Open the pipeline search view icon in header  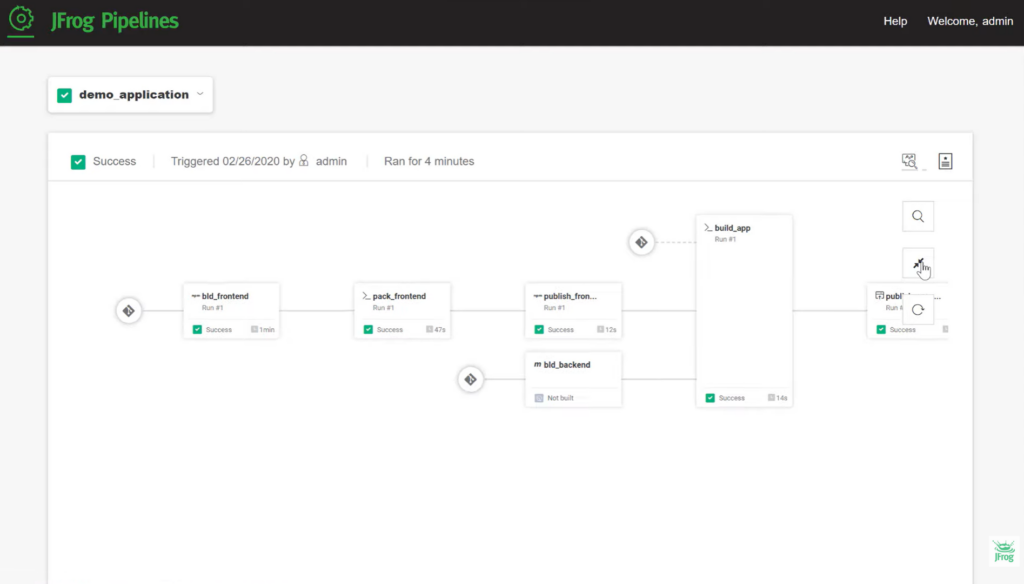tap(909, 161)
